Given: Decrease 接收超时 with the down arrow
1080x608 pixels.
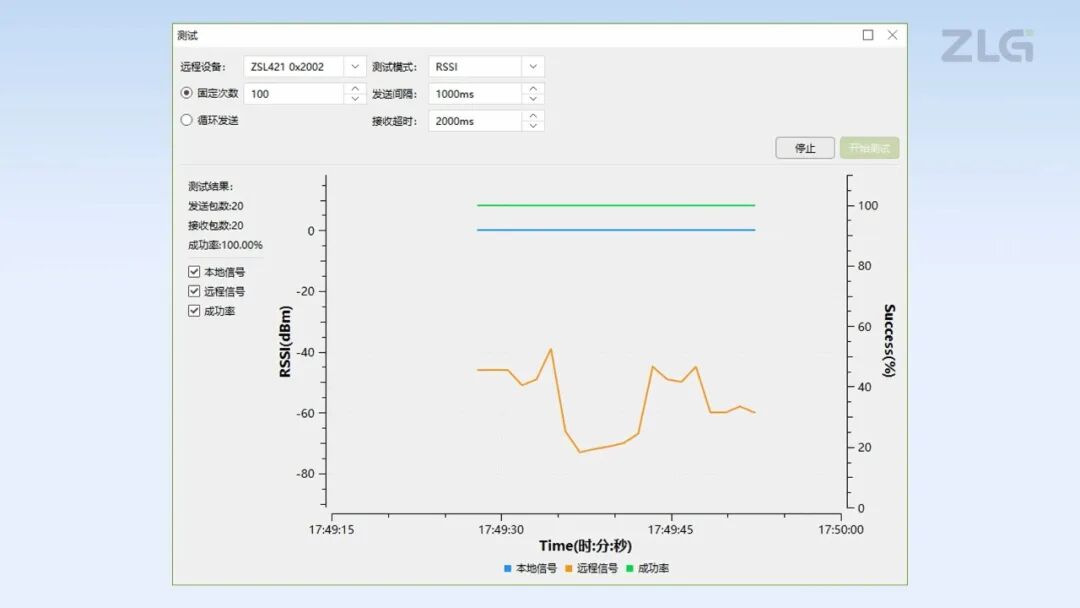Looking at the screenshot, I should [x=533, y=125].
